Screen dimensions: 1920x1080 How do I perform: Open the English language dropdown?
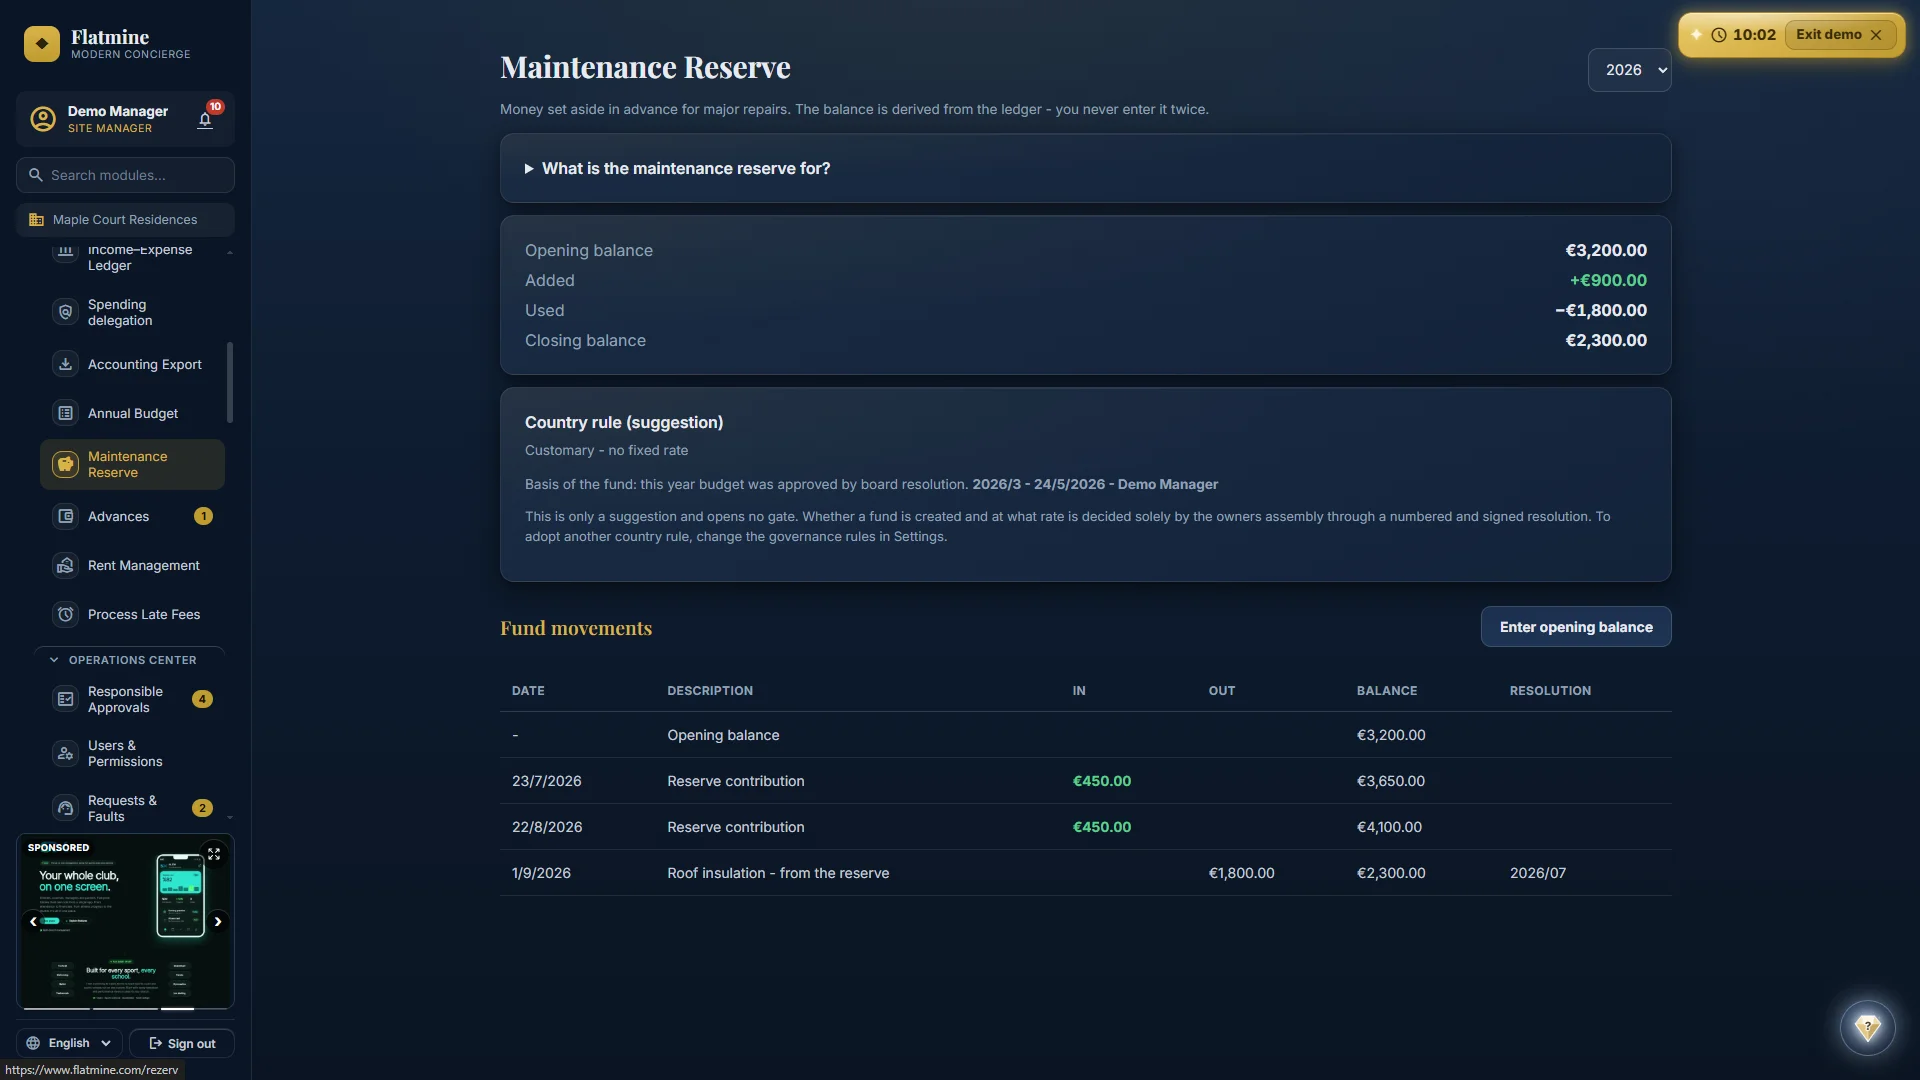coord(69,1043)
